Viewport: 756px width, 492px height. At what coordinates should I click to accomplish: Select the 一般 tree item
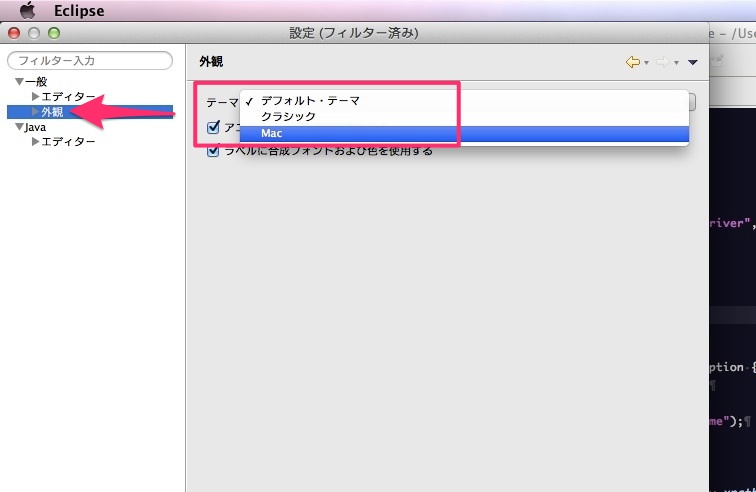[x=36, y=82]
